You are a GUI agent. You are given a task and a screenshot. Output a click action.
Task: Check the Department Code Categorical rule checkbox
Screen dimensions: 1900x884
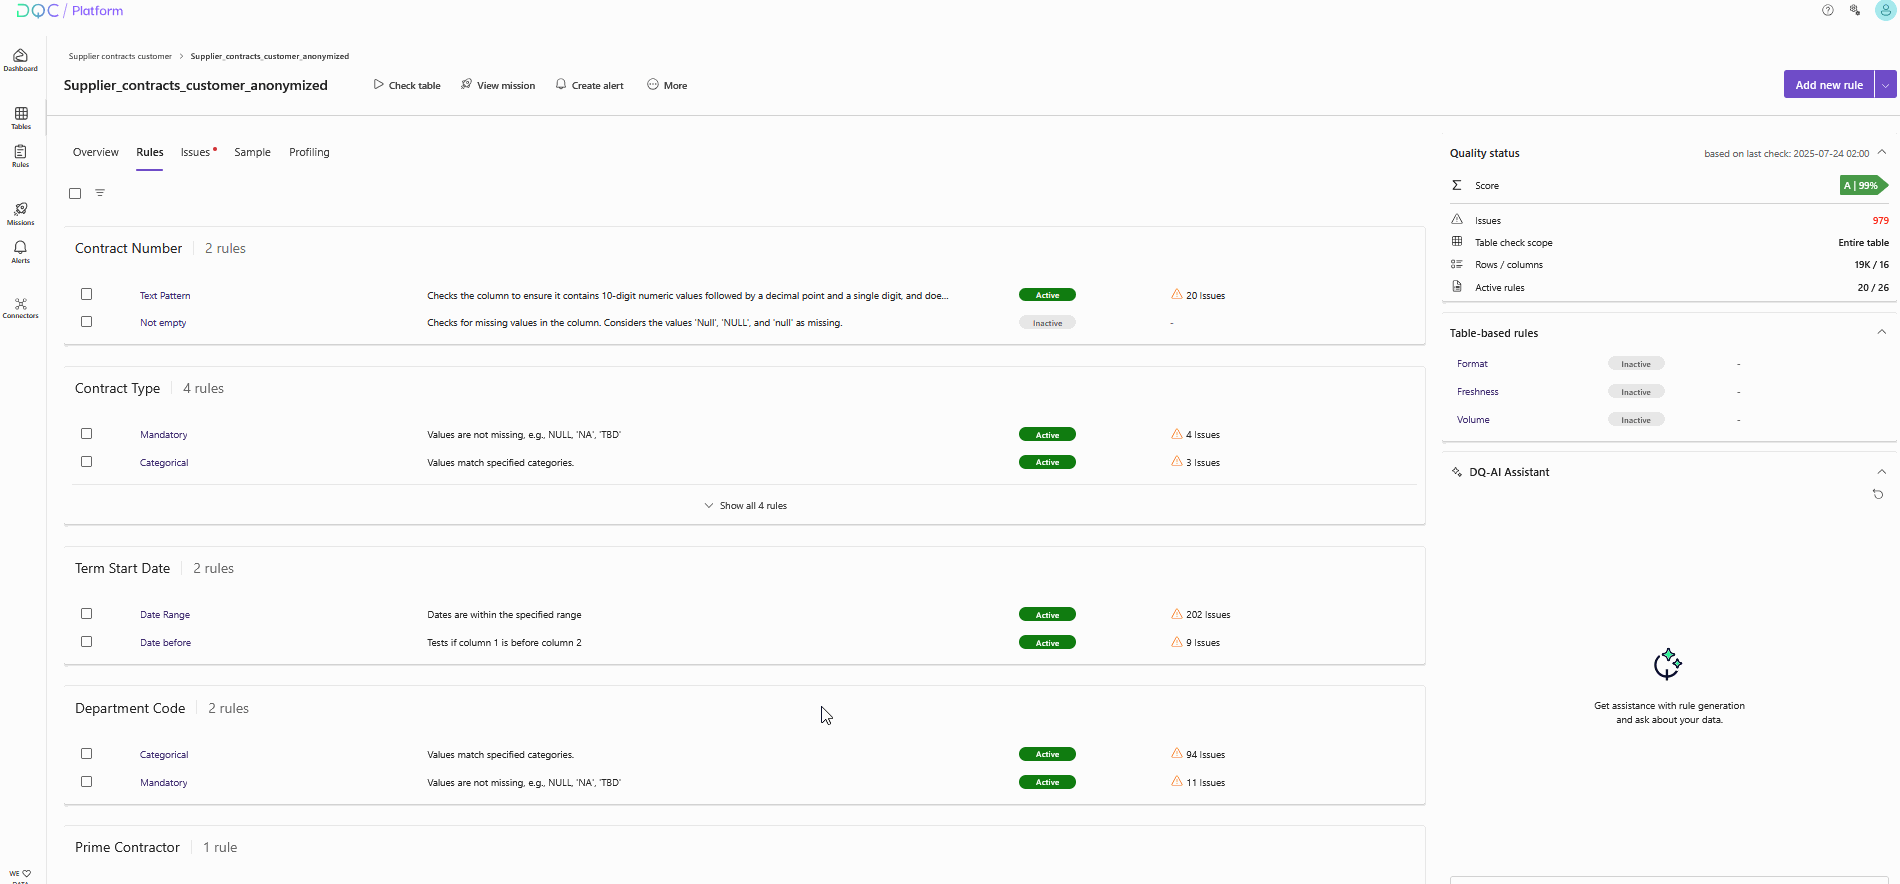87,754
